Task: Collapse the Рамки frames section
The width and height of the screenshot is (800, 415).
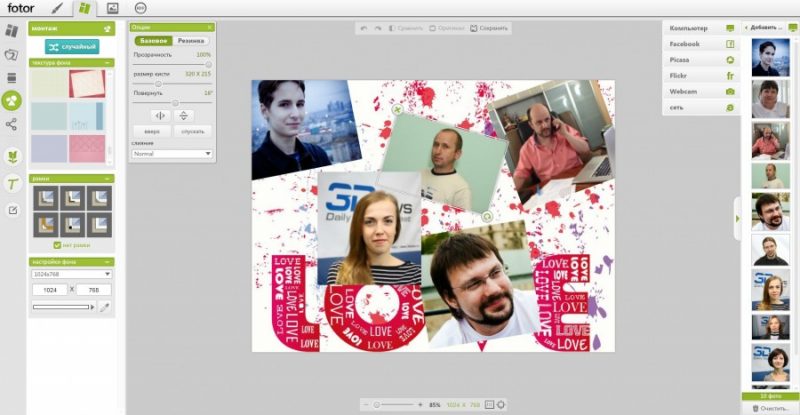Action: click(107, 179)
